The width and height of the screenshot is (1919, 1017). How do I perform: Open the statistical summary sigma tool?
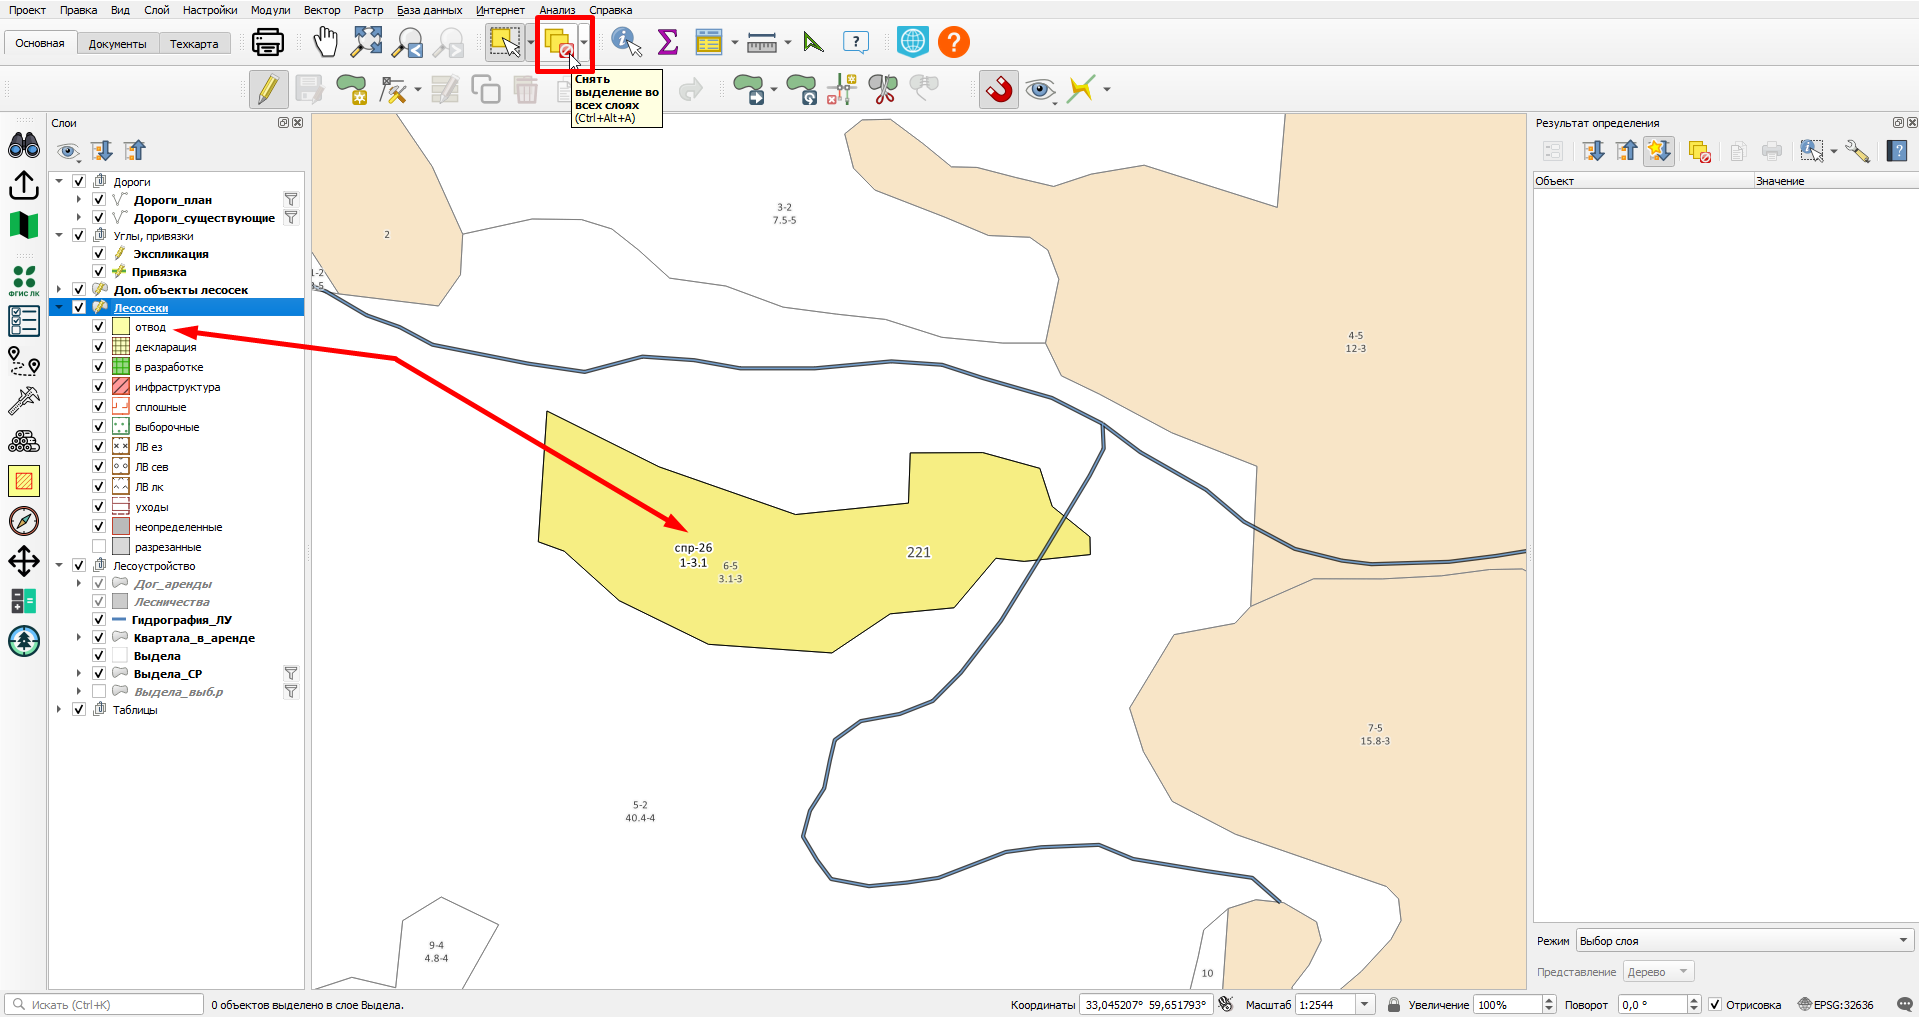668,42
